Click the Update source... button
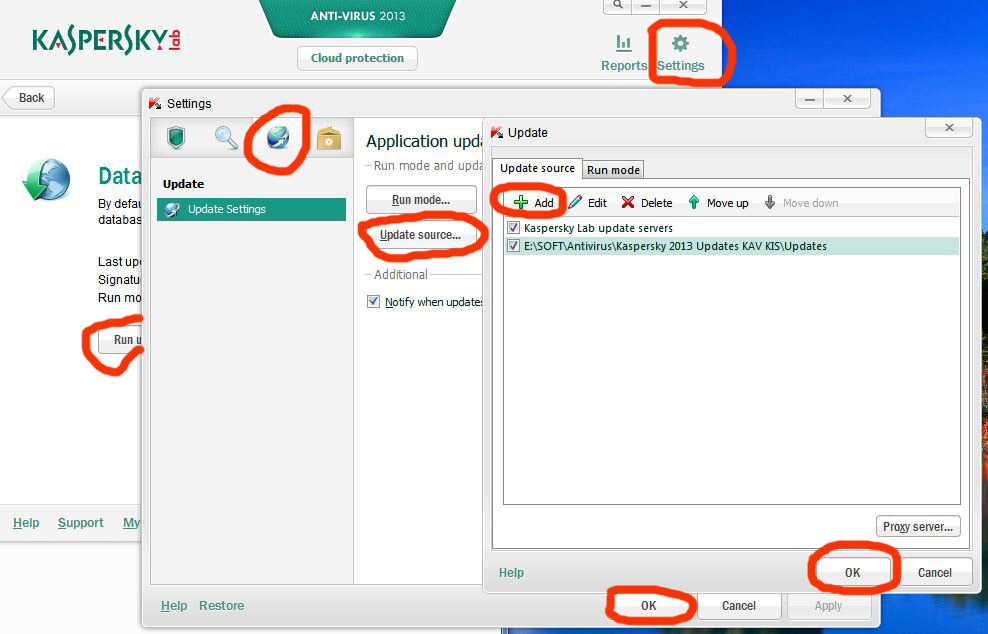 point(420,234)
